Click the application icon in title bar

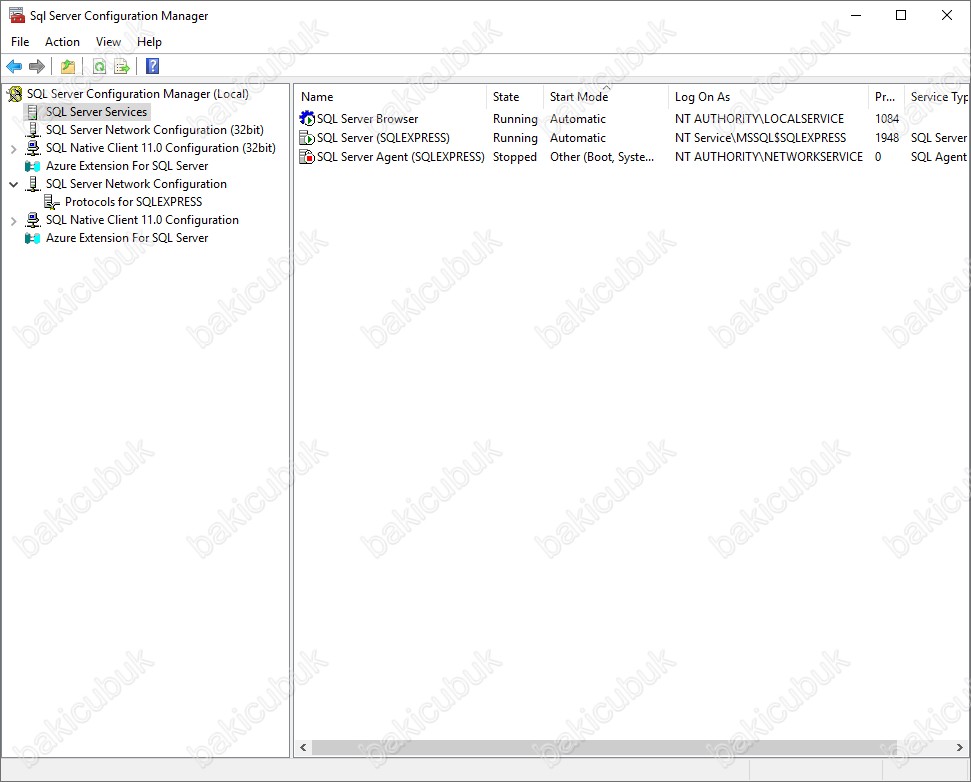(x=17, y=15)
